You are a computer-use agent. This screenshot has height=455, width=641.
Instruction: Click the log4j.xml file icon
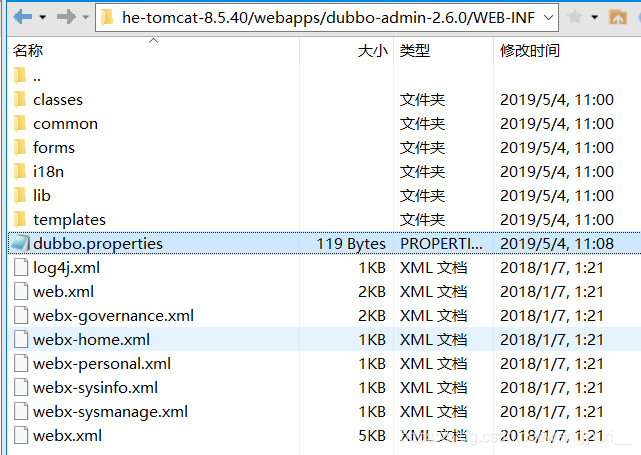coord(21,268)
